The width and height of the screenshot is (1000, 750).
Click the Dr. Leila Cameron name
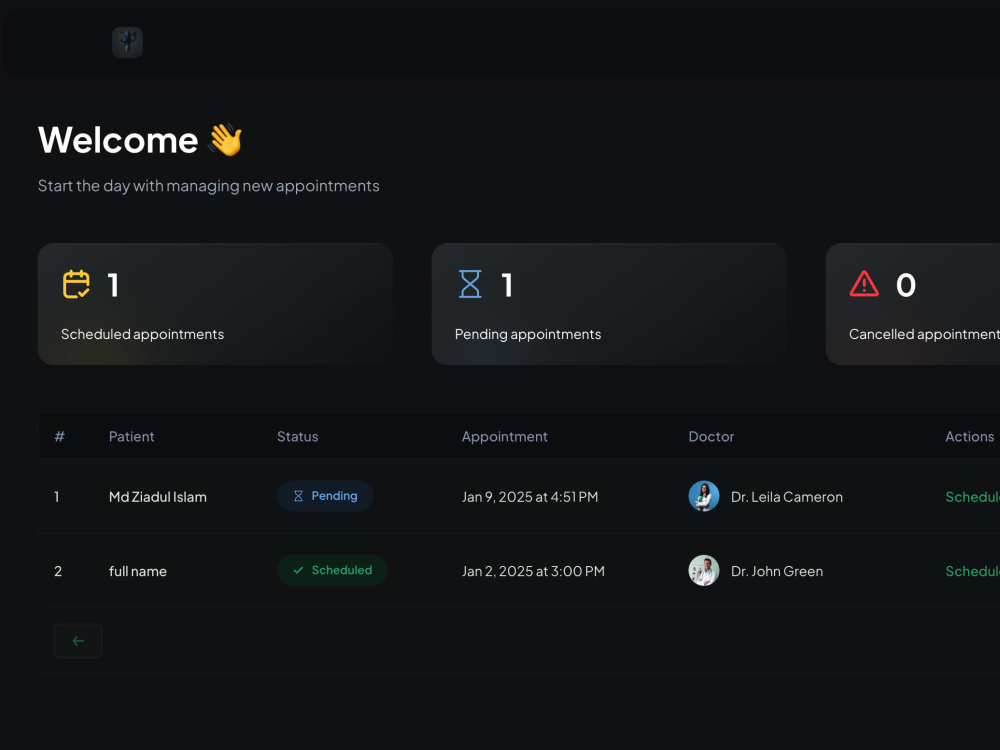[x=786, y=497]
